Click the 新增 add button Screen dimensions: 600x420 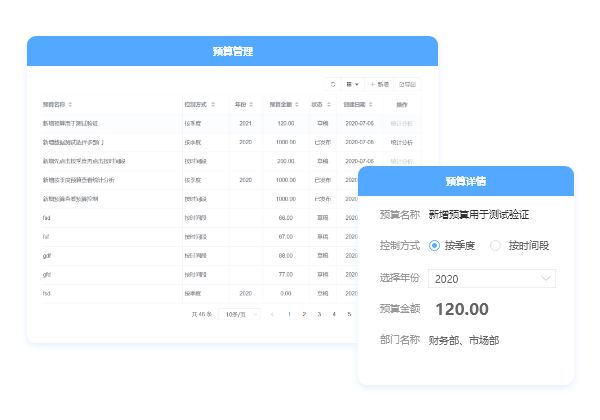click(379, 84)
